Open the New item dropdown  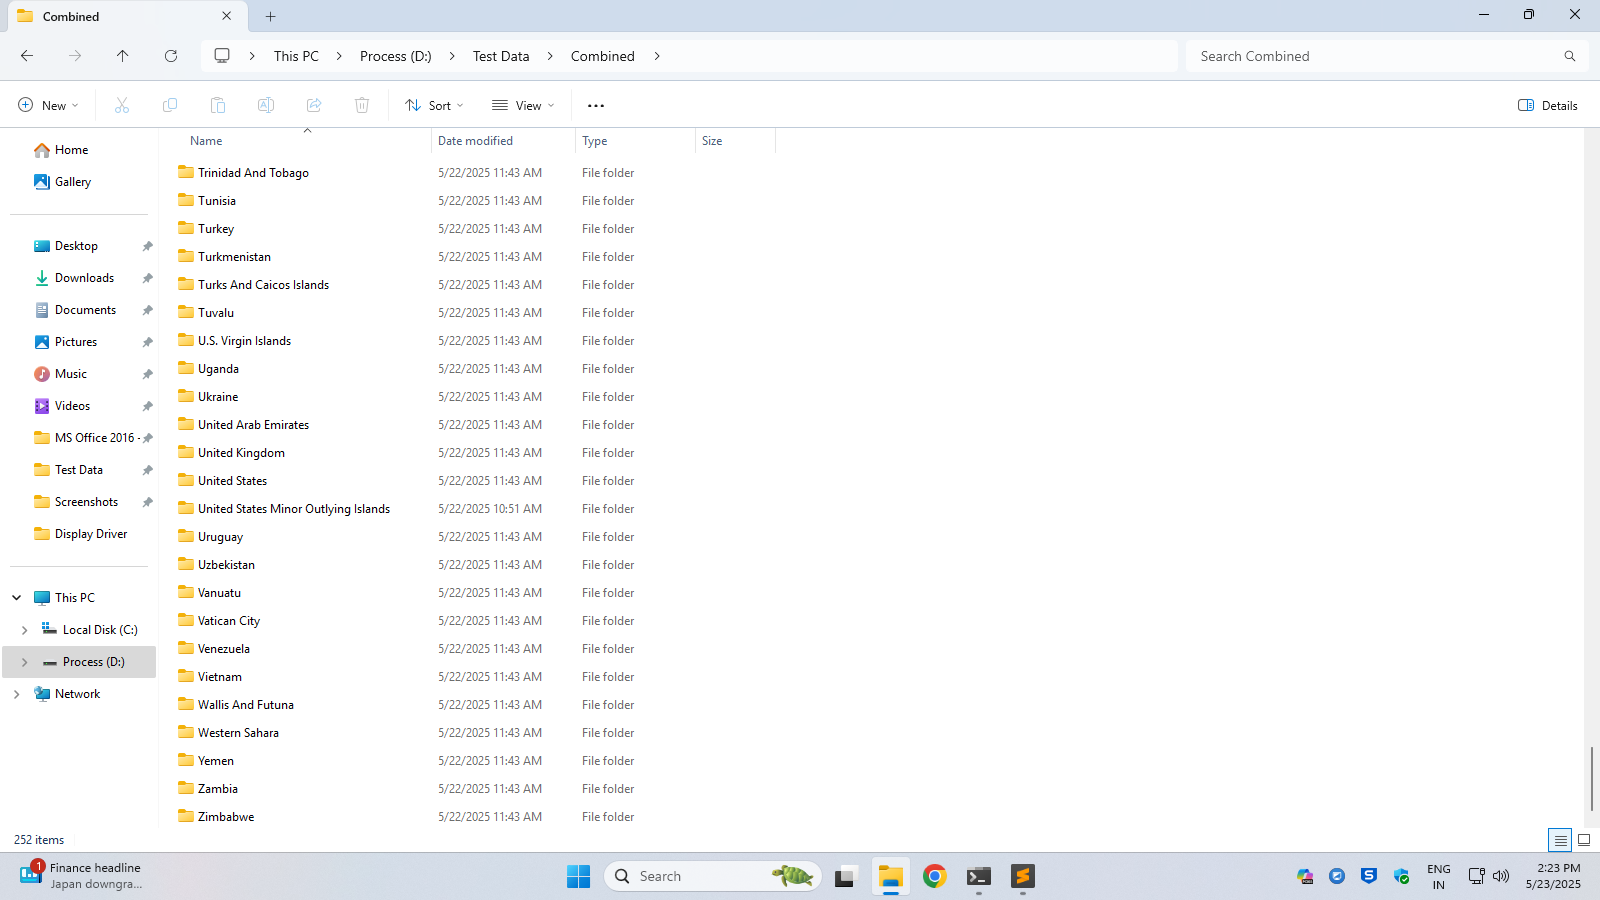(48, 105)
